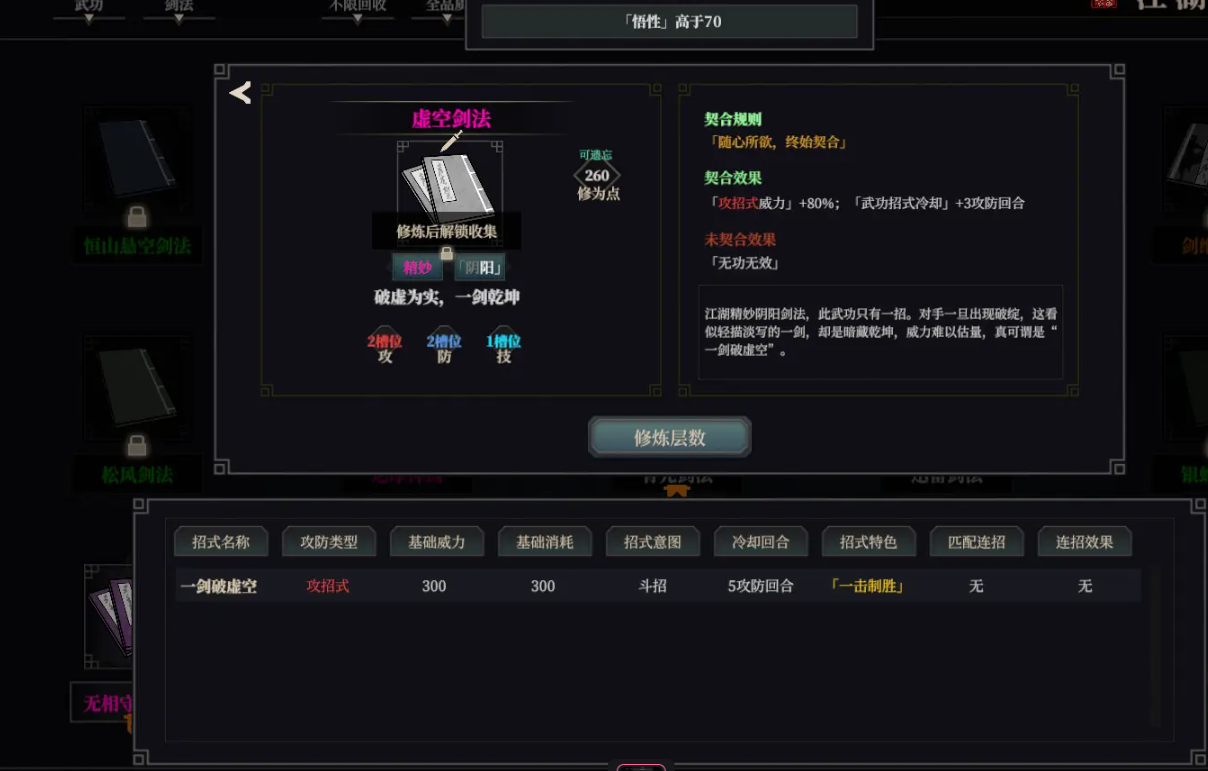Click the 260 修为点 diamond icon
Image resolution: width=1208 pixels, height=771 pixels.
pos(597,175)
